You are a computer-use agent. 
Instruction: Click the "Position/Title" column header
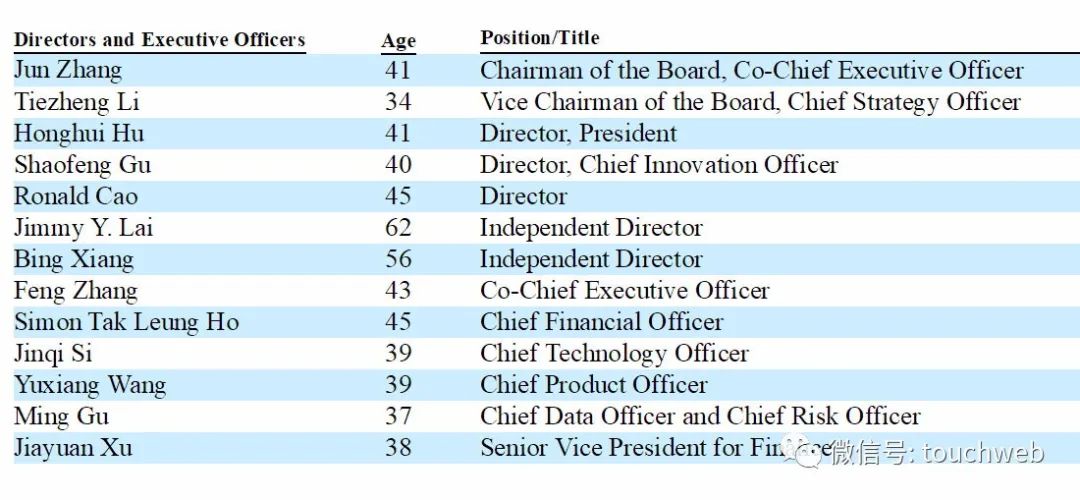pyautogui.click(x=540, y=38)
